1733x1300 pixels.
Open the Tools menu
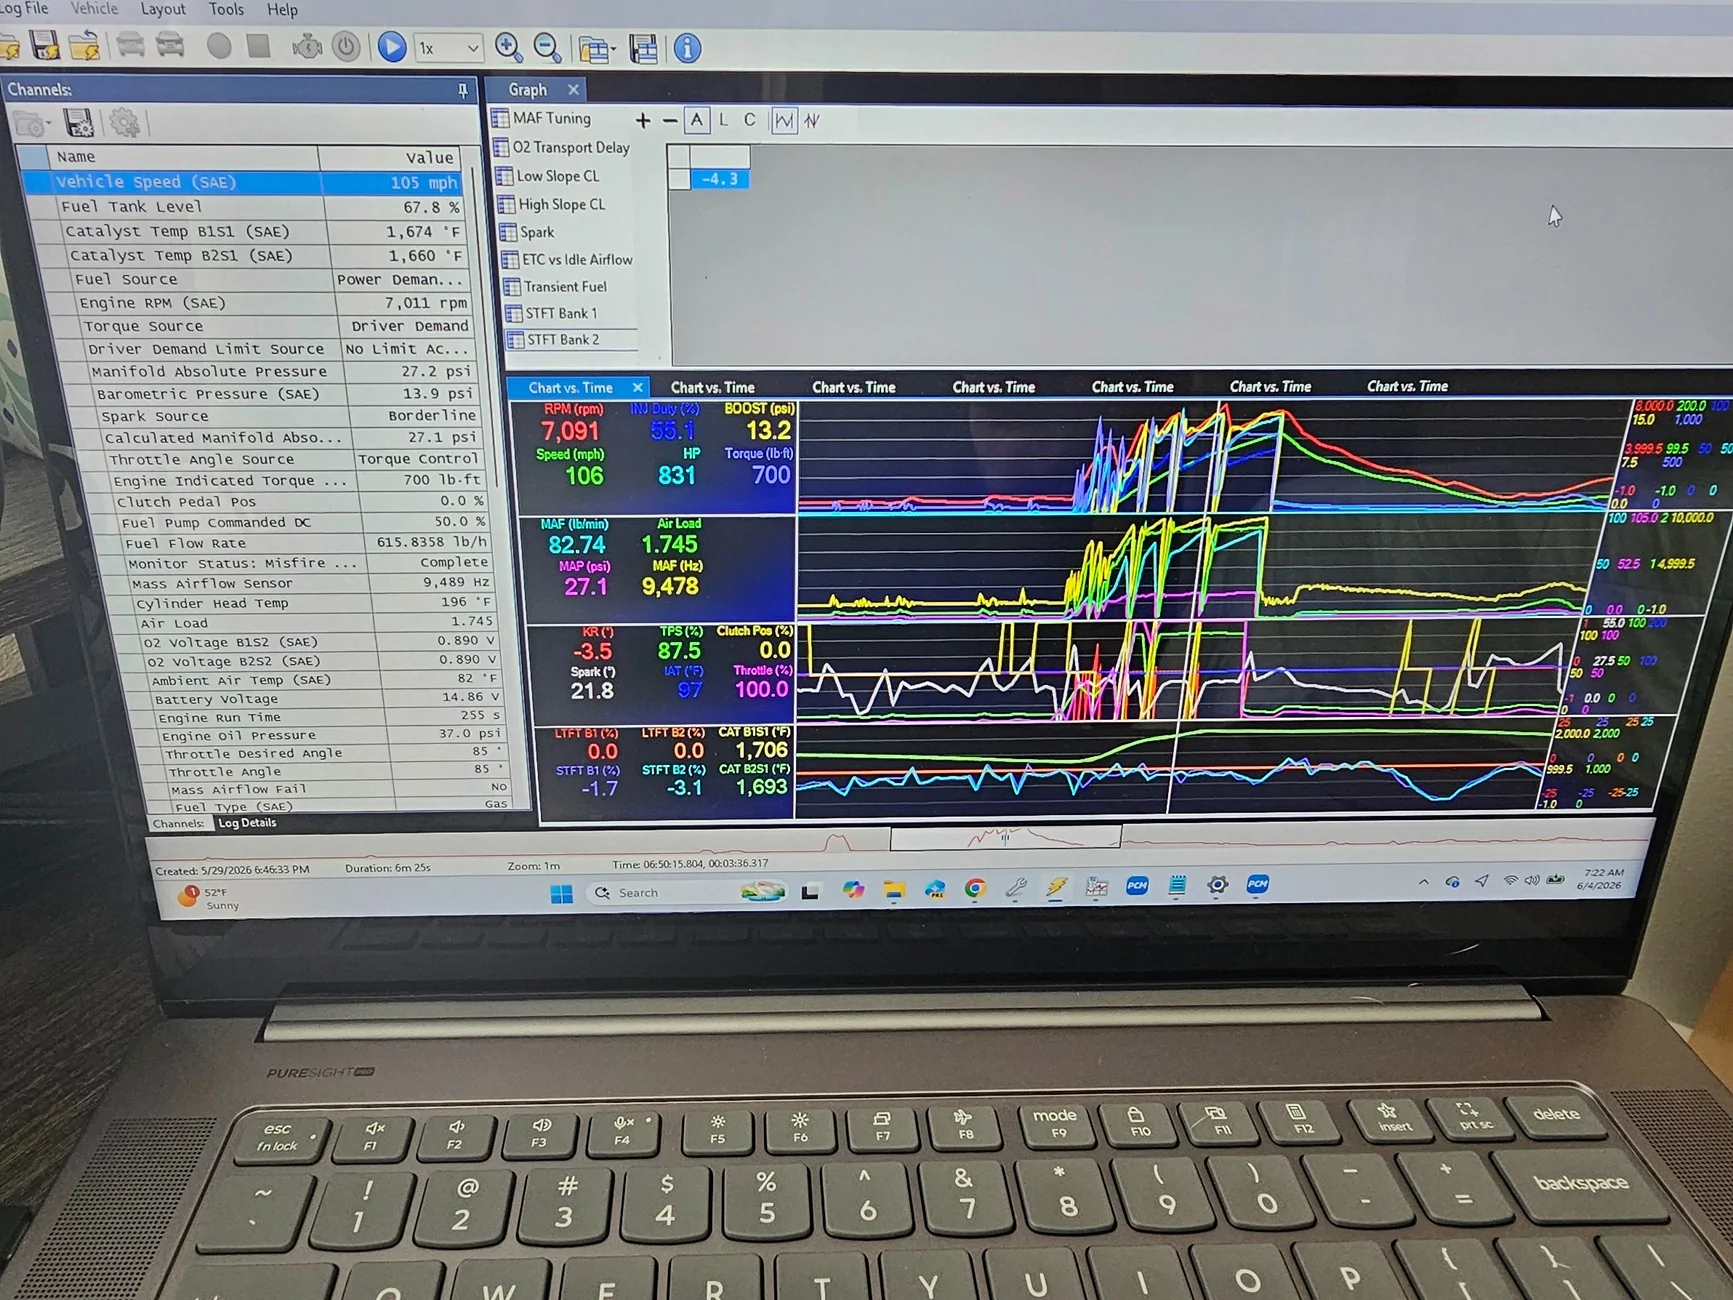tap(226, 9)
